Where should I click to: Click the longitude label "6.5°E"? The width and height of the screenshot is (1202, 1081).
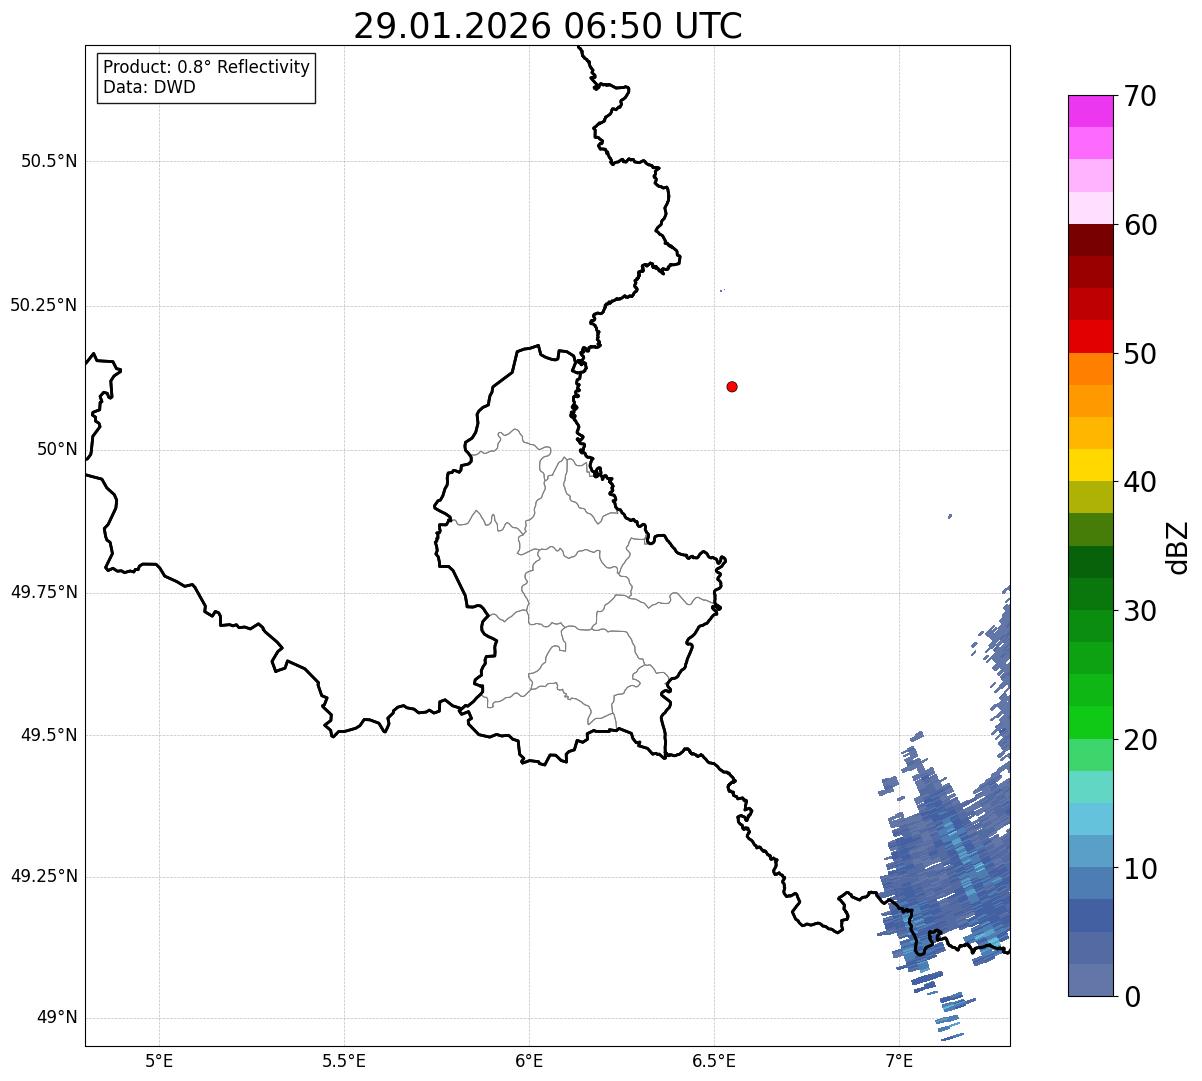pyautogui.click(x=714, y=1061)
